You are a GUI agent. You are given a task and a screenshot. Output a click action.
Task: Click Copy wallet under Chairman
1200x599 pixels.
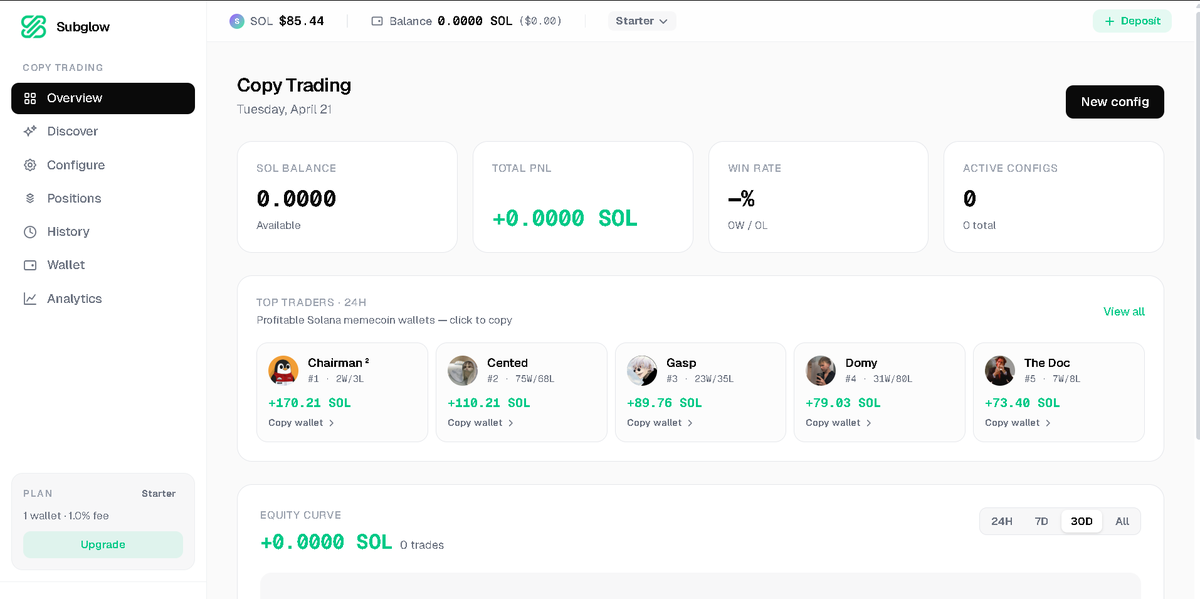point(302,423)
